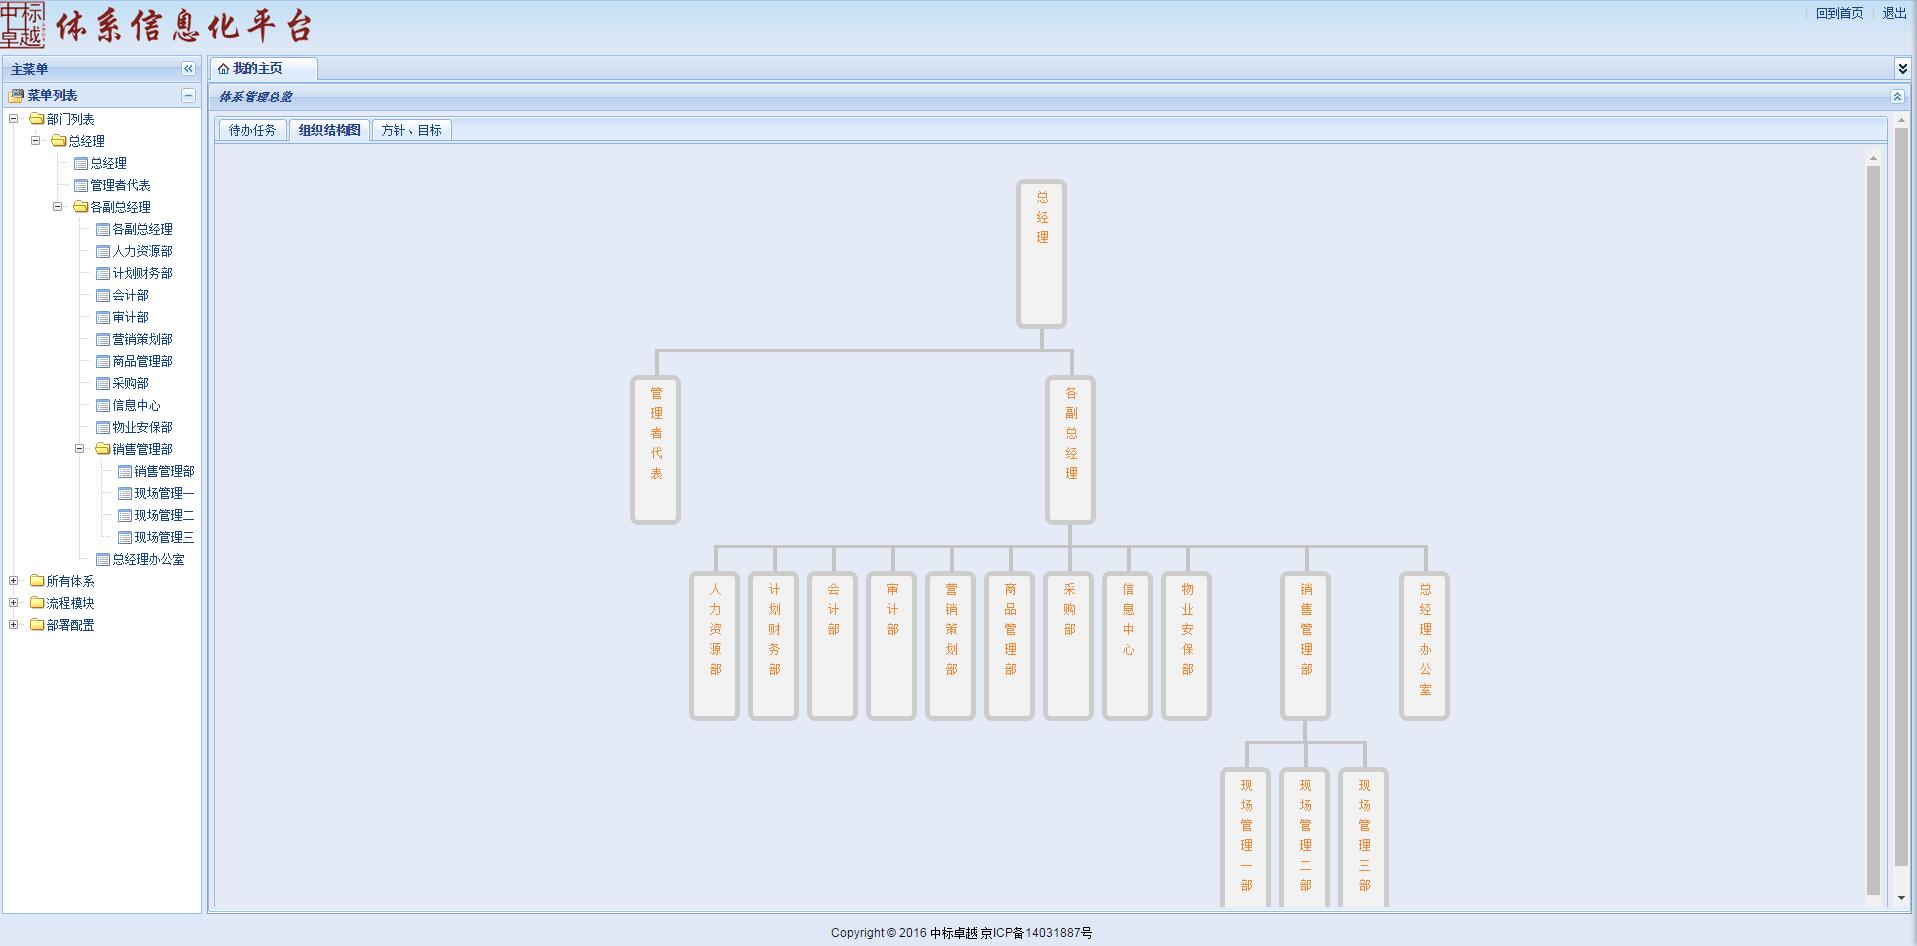This screenshot has height=946, width=1917.
Task: Open the 方针、目标 tab
Action: pos(411,130)
